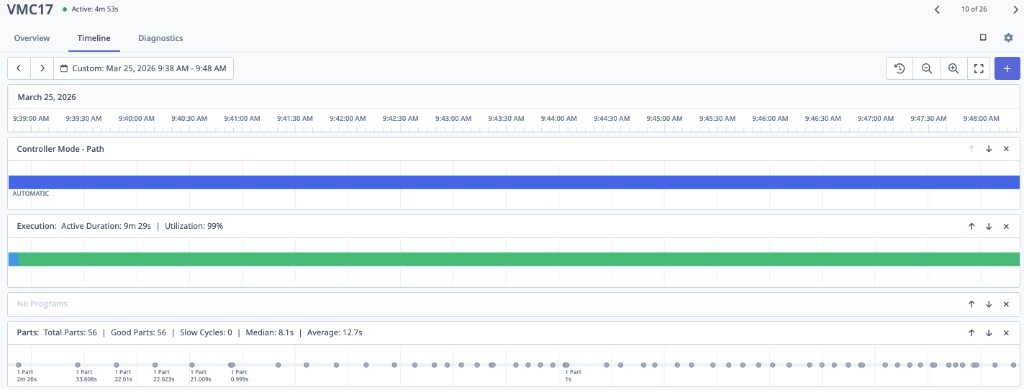Click the 9:45:30 AM time label
The width and height of the screenshot is (1024, 390).
coord(717,119)
